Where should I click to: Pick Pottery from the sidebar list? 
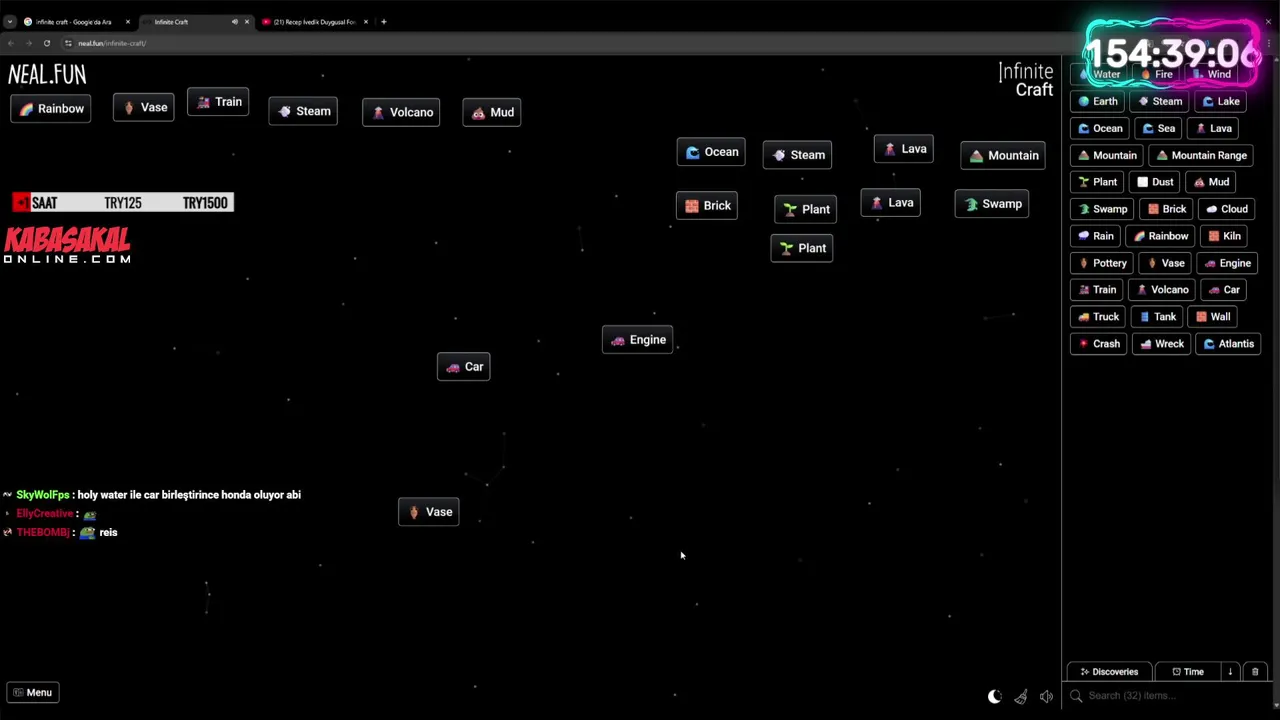pos(1102,263)
